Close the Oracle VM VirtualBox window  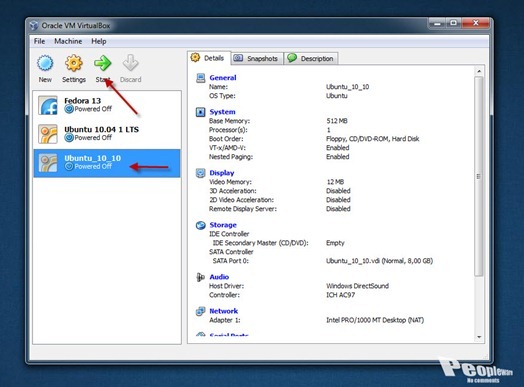coord(476,23)
